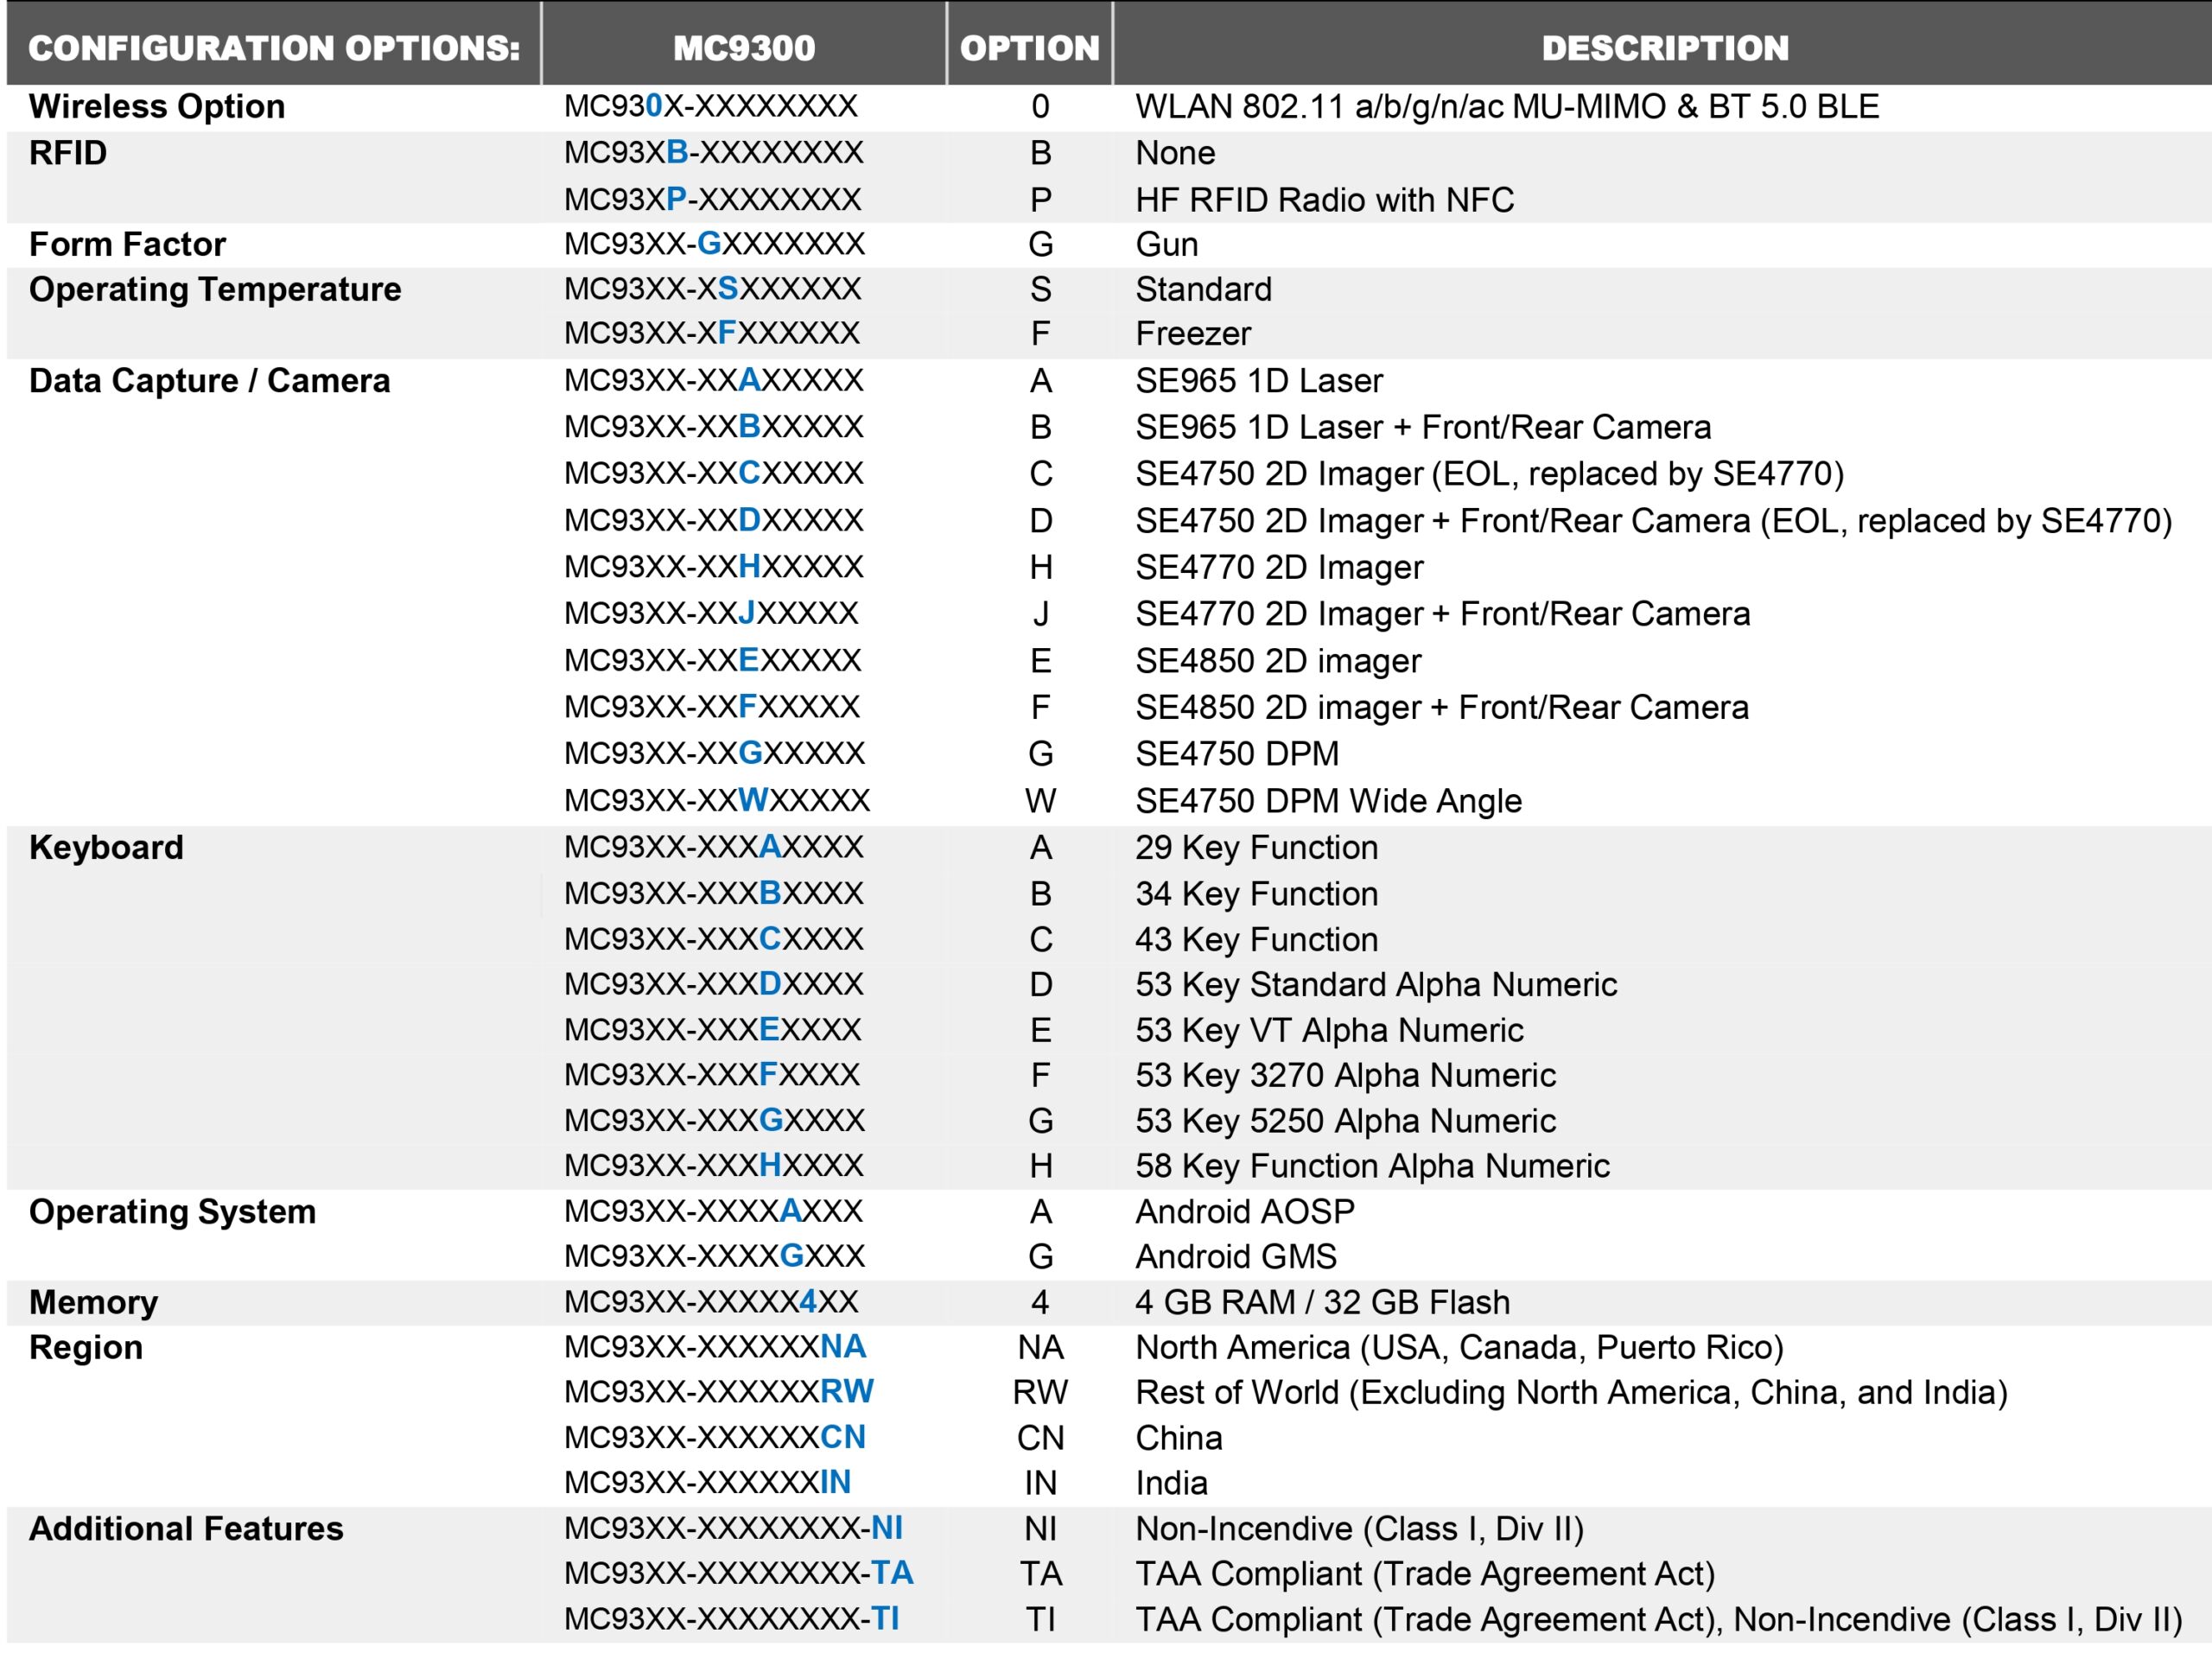Click the Data Capture / Camera label
Image resolution: width=2212 pixels, height=1659 pixels.
point(209,381)
